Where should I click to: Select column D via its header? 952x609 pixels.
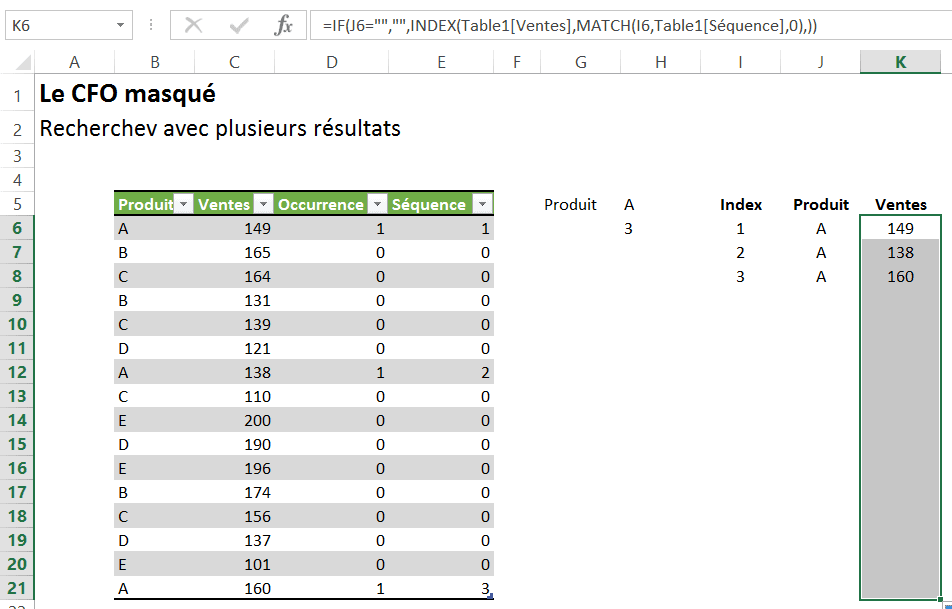[331, 62]
